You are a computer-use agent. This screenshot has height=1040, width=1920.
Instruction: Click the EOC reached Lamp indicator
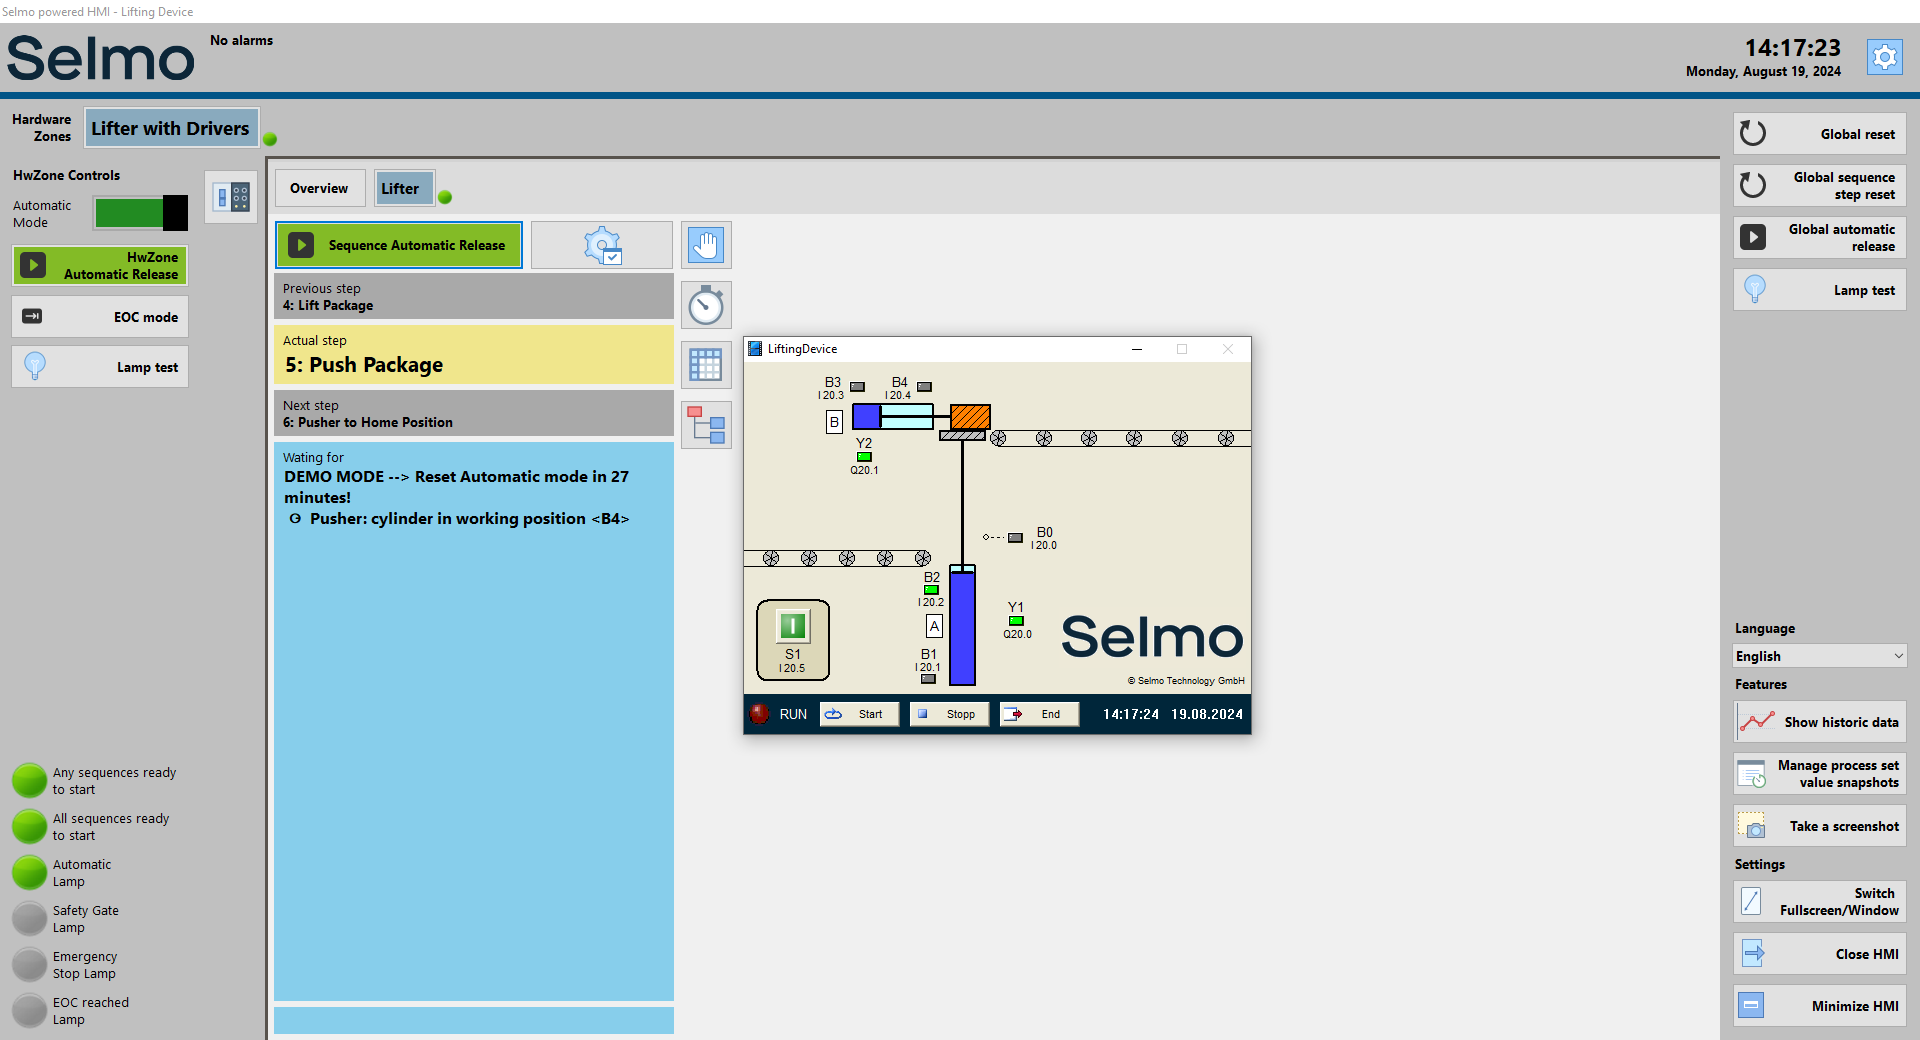point(30,1011)
